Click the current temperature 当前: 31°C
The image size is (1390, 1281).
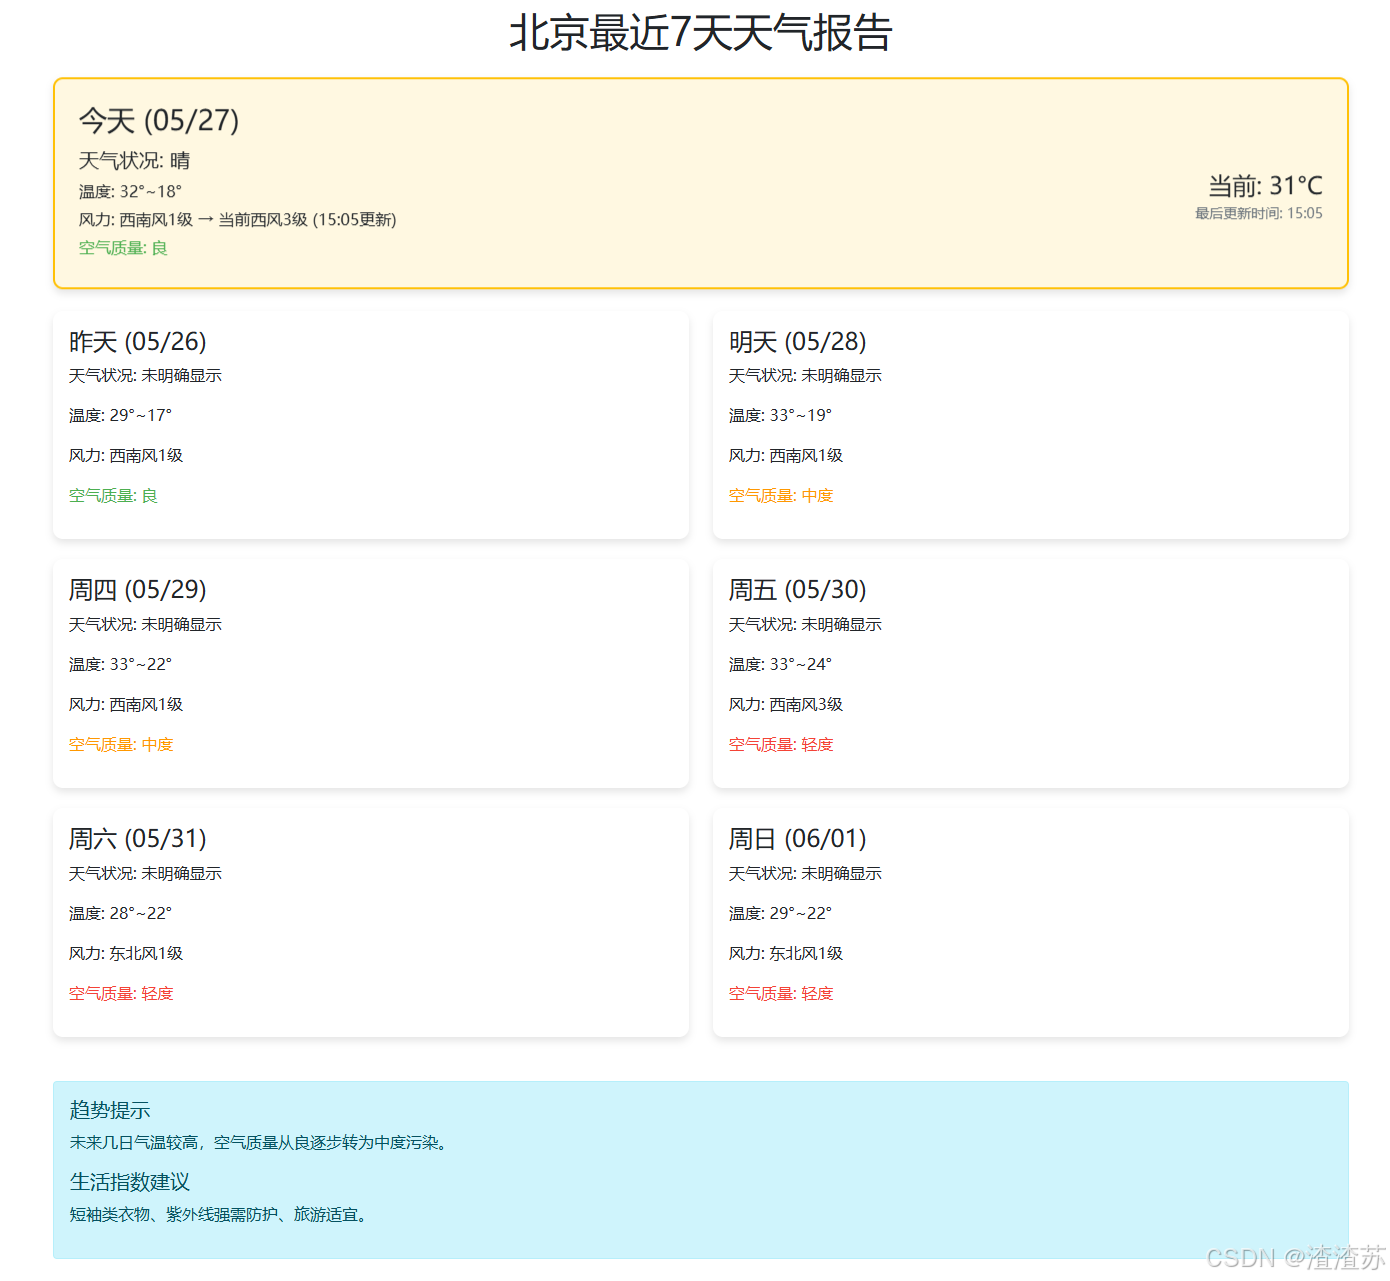coord(1265,186)
